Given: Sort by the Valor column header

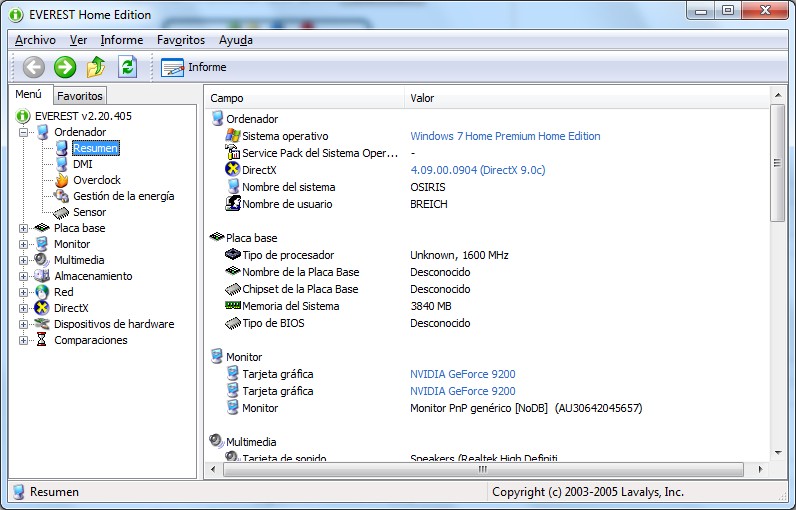Looking at the screenshot, I should pos(587,98).
